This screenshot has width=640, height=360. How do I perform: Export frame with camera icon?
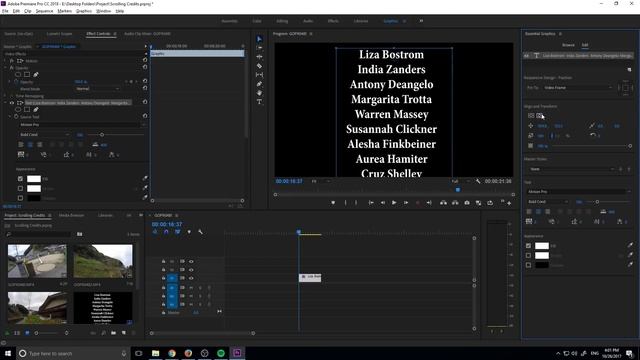point(467,202)
